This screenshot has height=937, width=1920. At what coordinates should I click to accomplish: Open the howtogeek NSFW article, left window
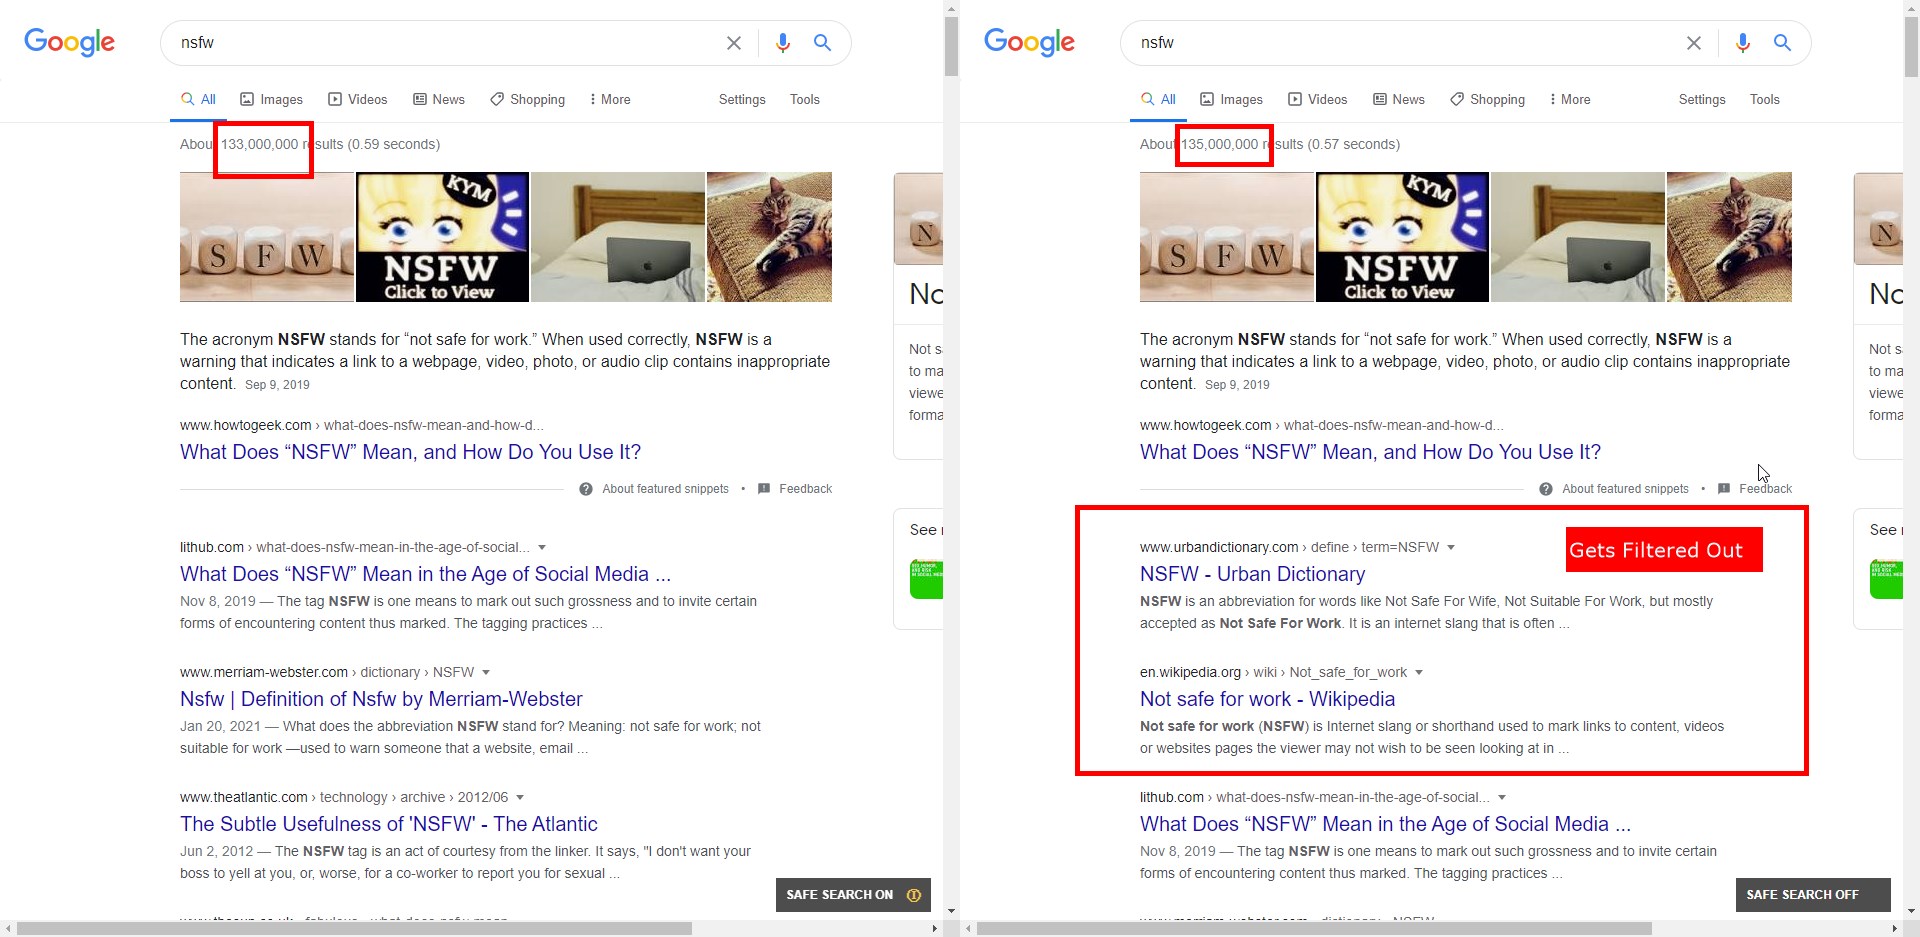[410, 452]
